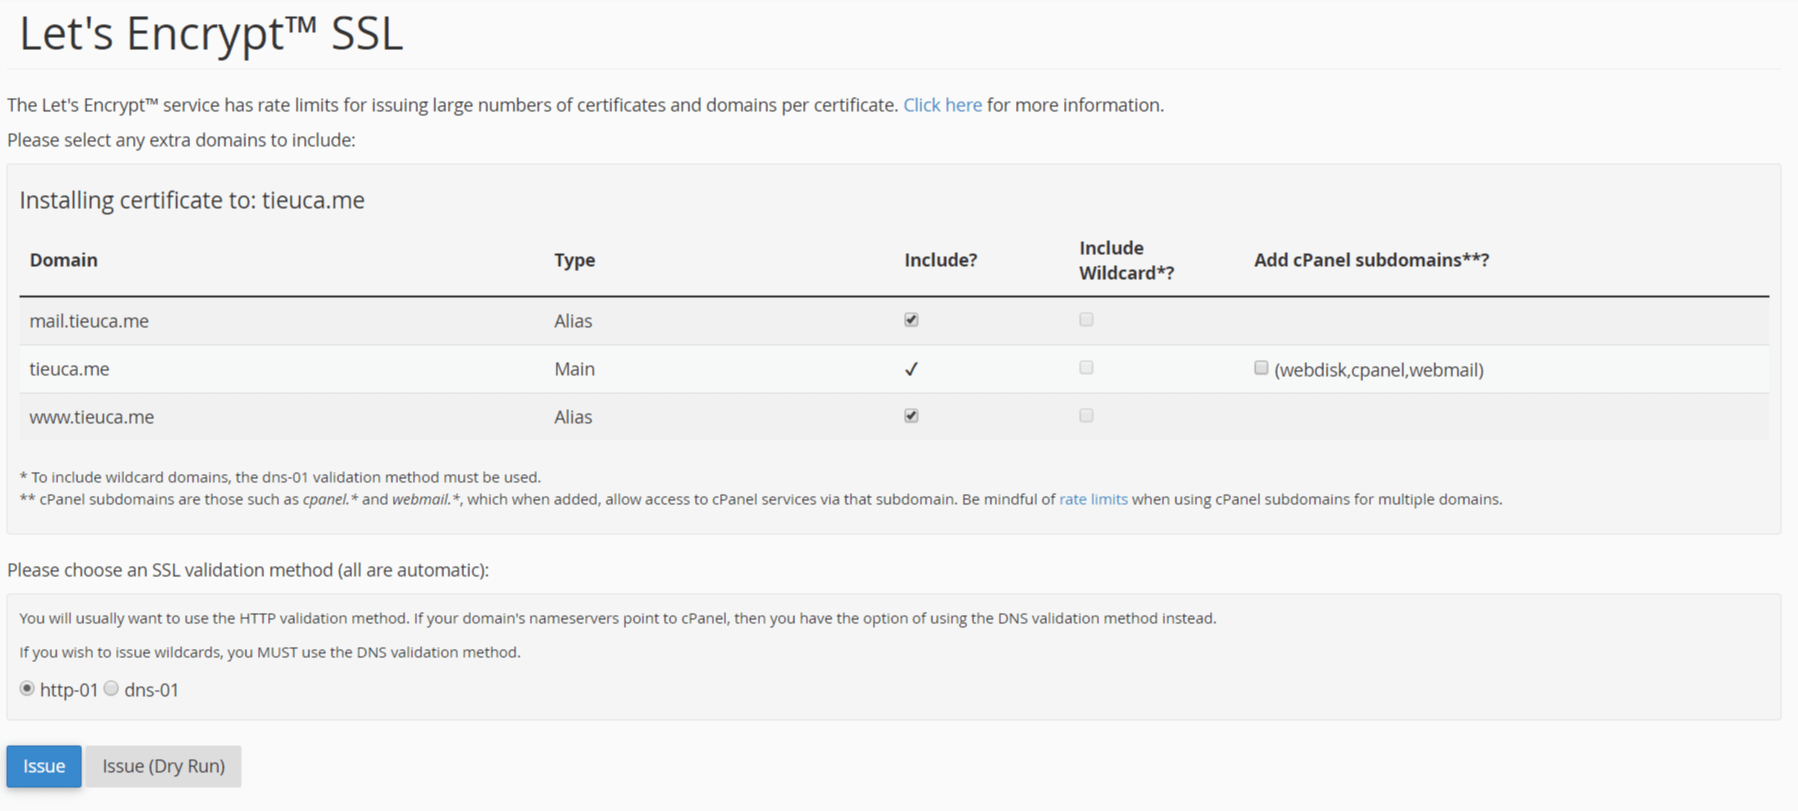Click the 'Include Wildcard*?' column header
The height and width of the screenshot is (811, 1798).
click(1126, 260)
